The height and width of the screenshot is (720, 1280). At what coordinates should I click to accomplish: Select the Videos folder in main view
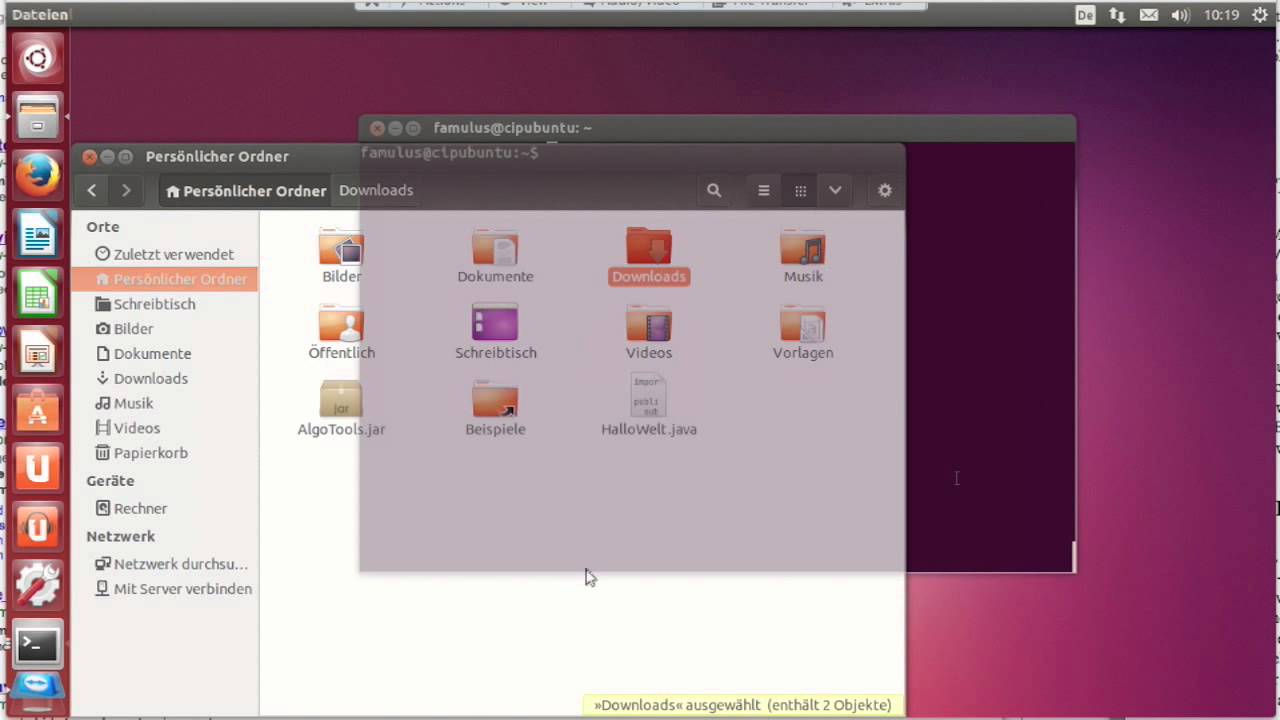649,333
